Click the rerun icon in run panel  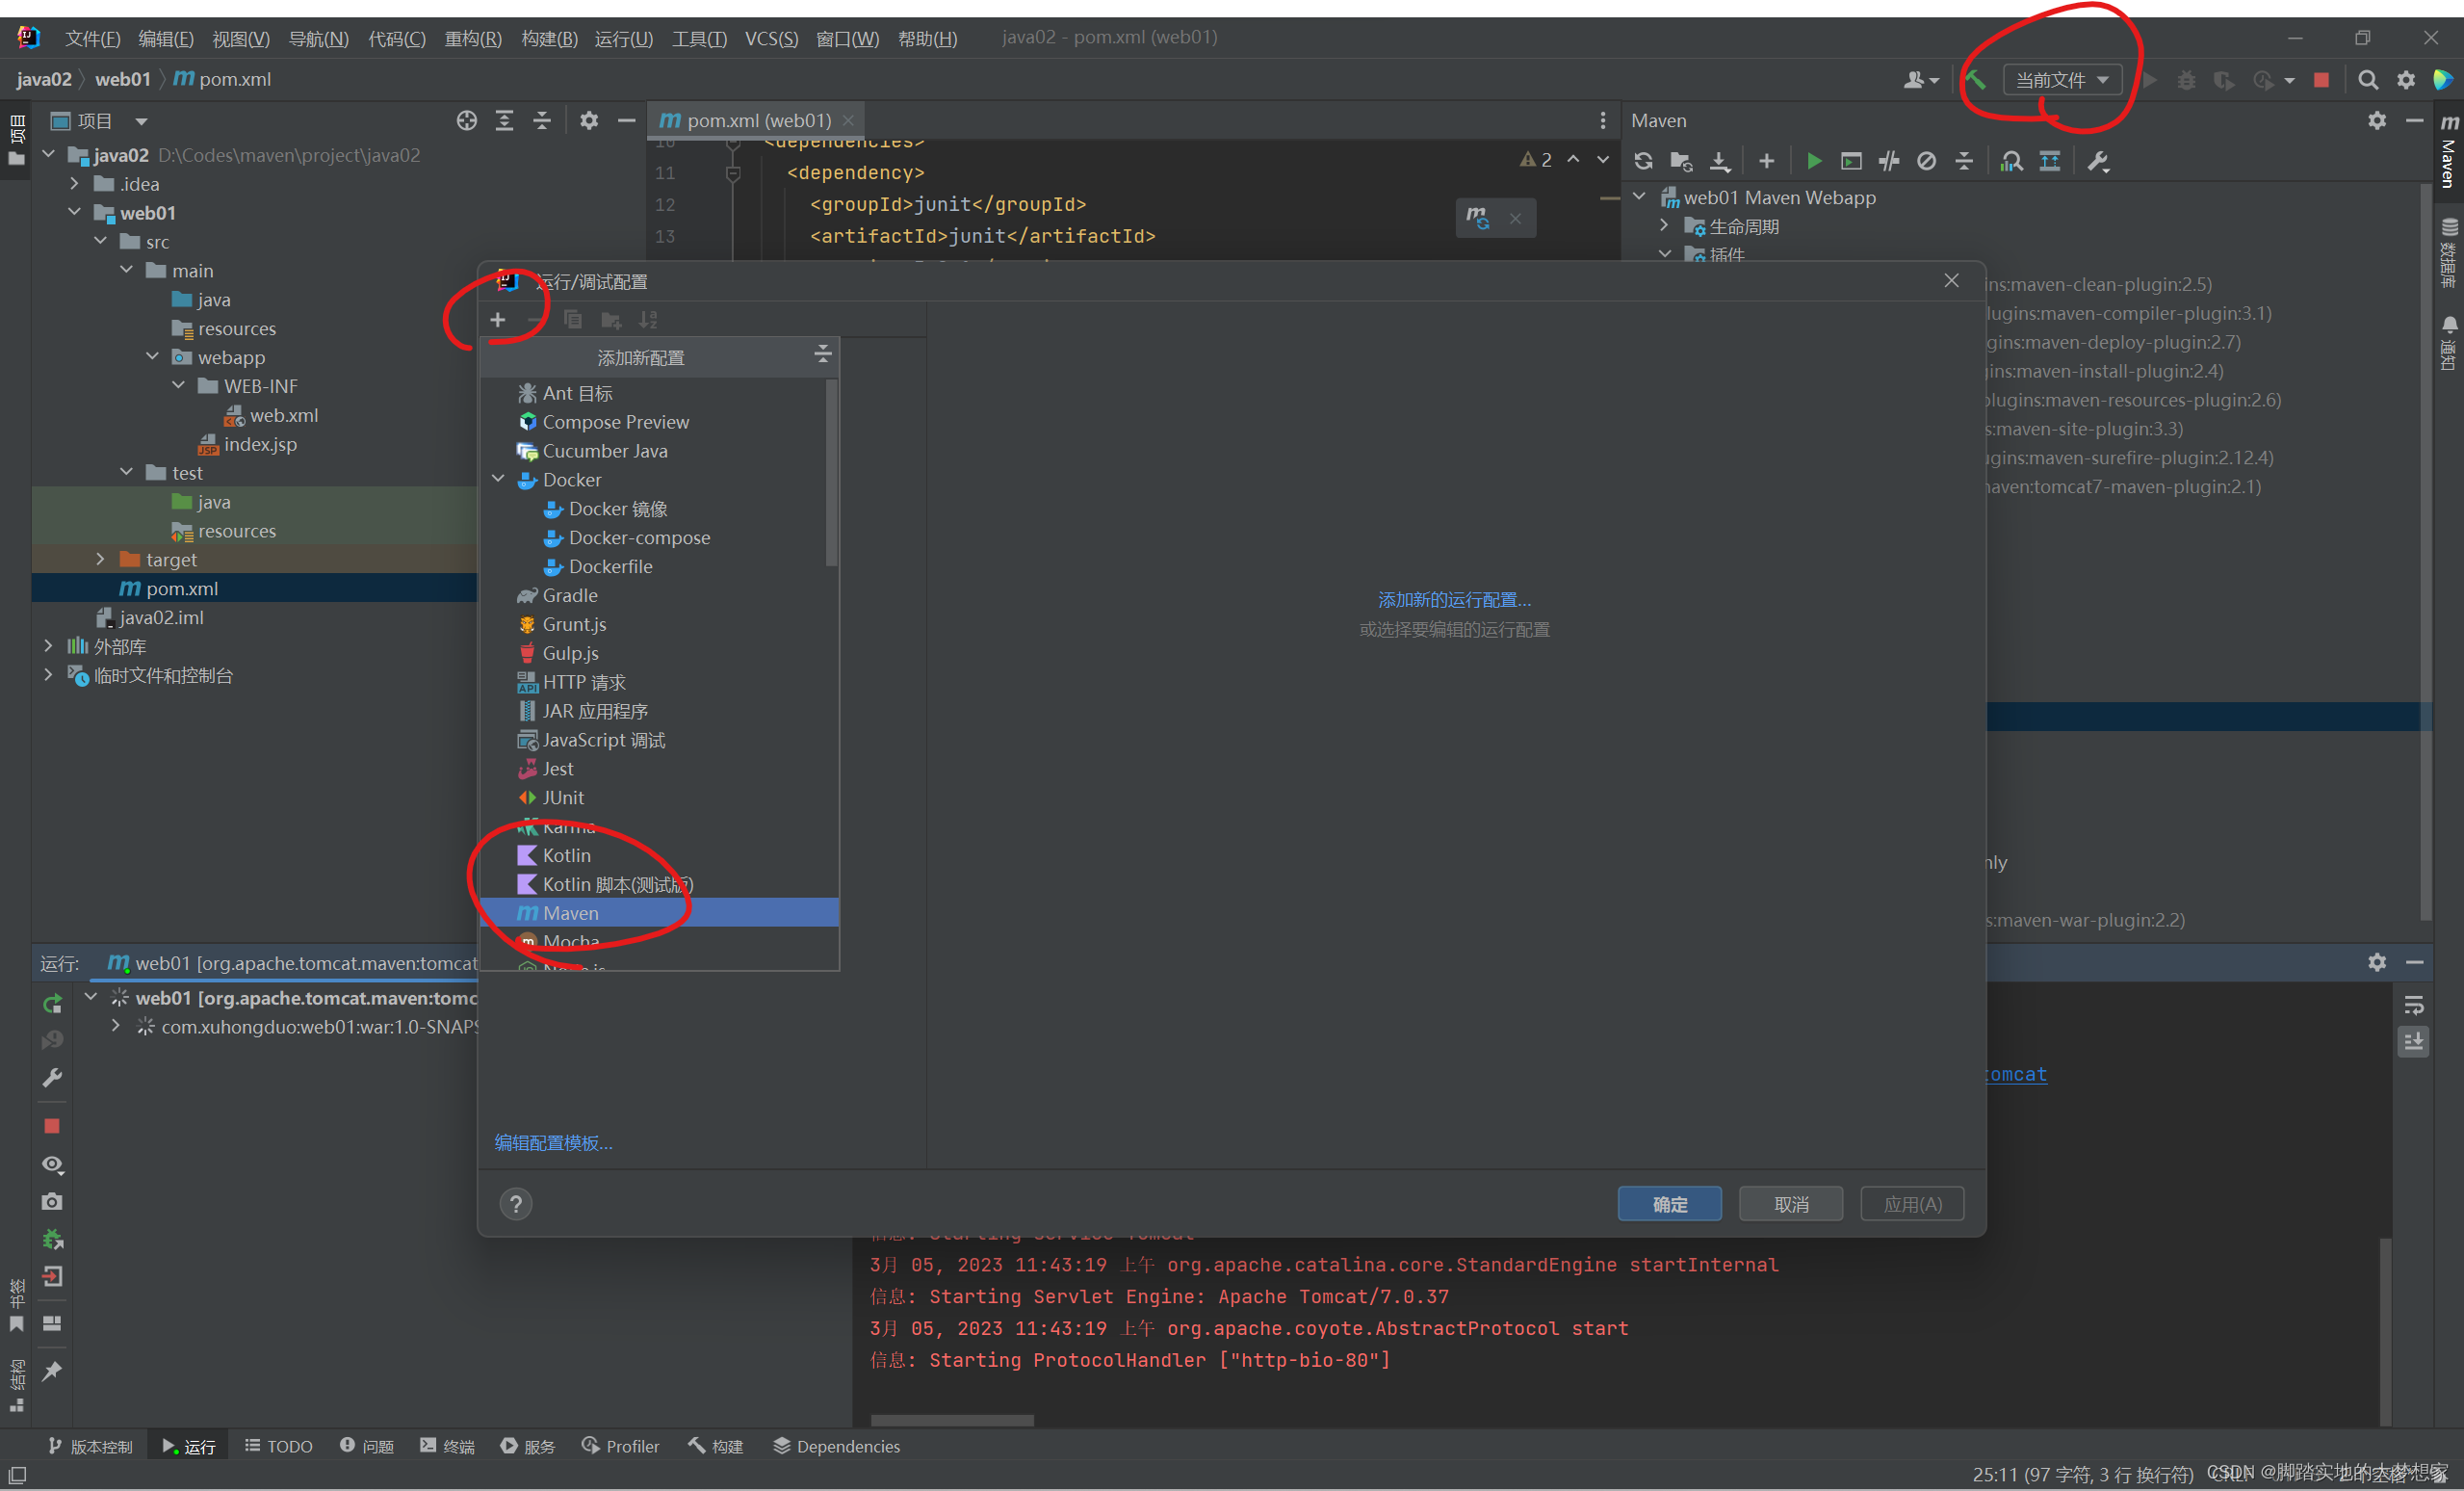pyautogui.click(x=53, y=1003)
